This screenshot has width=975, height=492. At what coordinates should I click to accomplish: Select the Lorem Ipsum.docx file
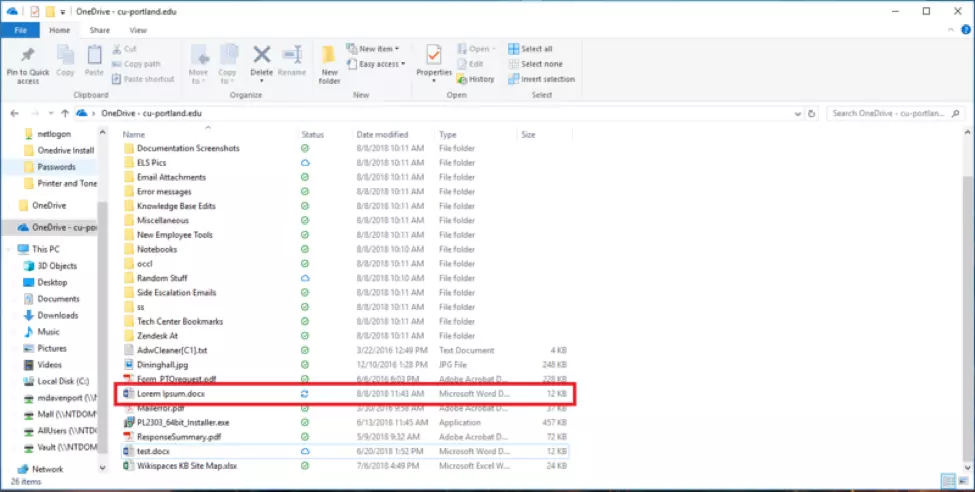click(x=344, y=394)
